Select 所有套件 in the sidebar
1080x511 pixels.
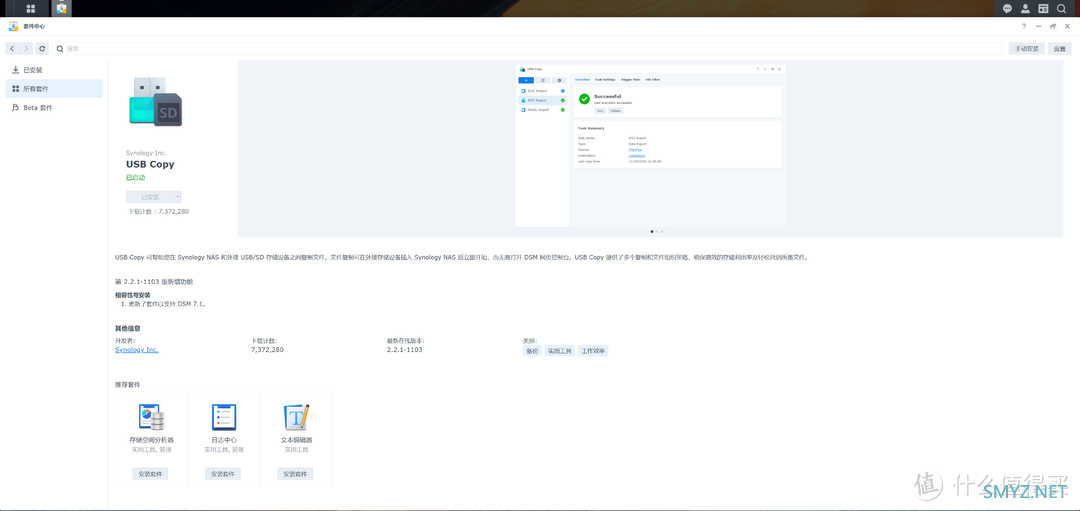coord(54,89)
